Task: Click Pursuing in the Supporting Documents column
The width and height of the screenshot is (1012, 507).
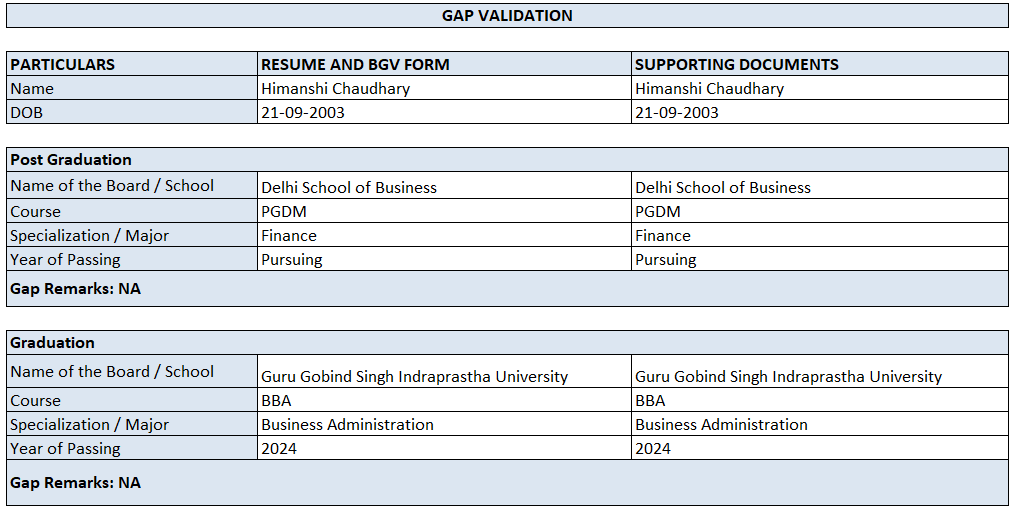Action: point(666,260)
